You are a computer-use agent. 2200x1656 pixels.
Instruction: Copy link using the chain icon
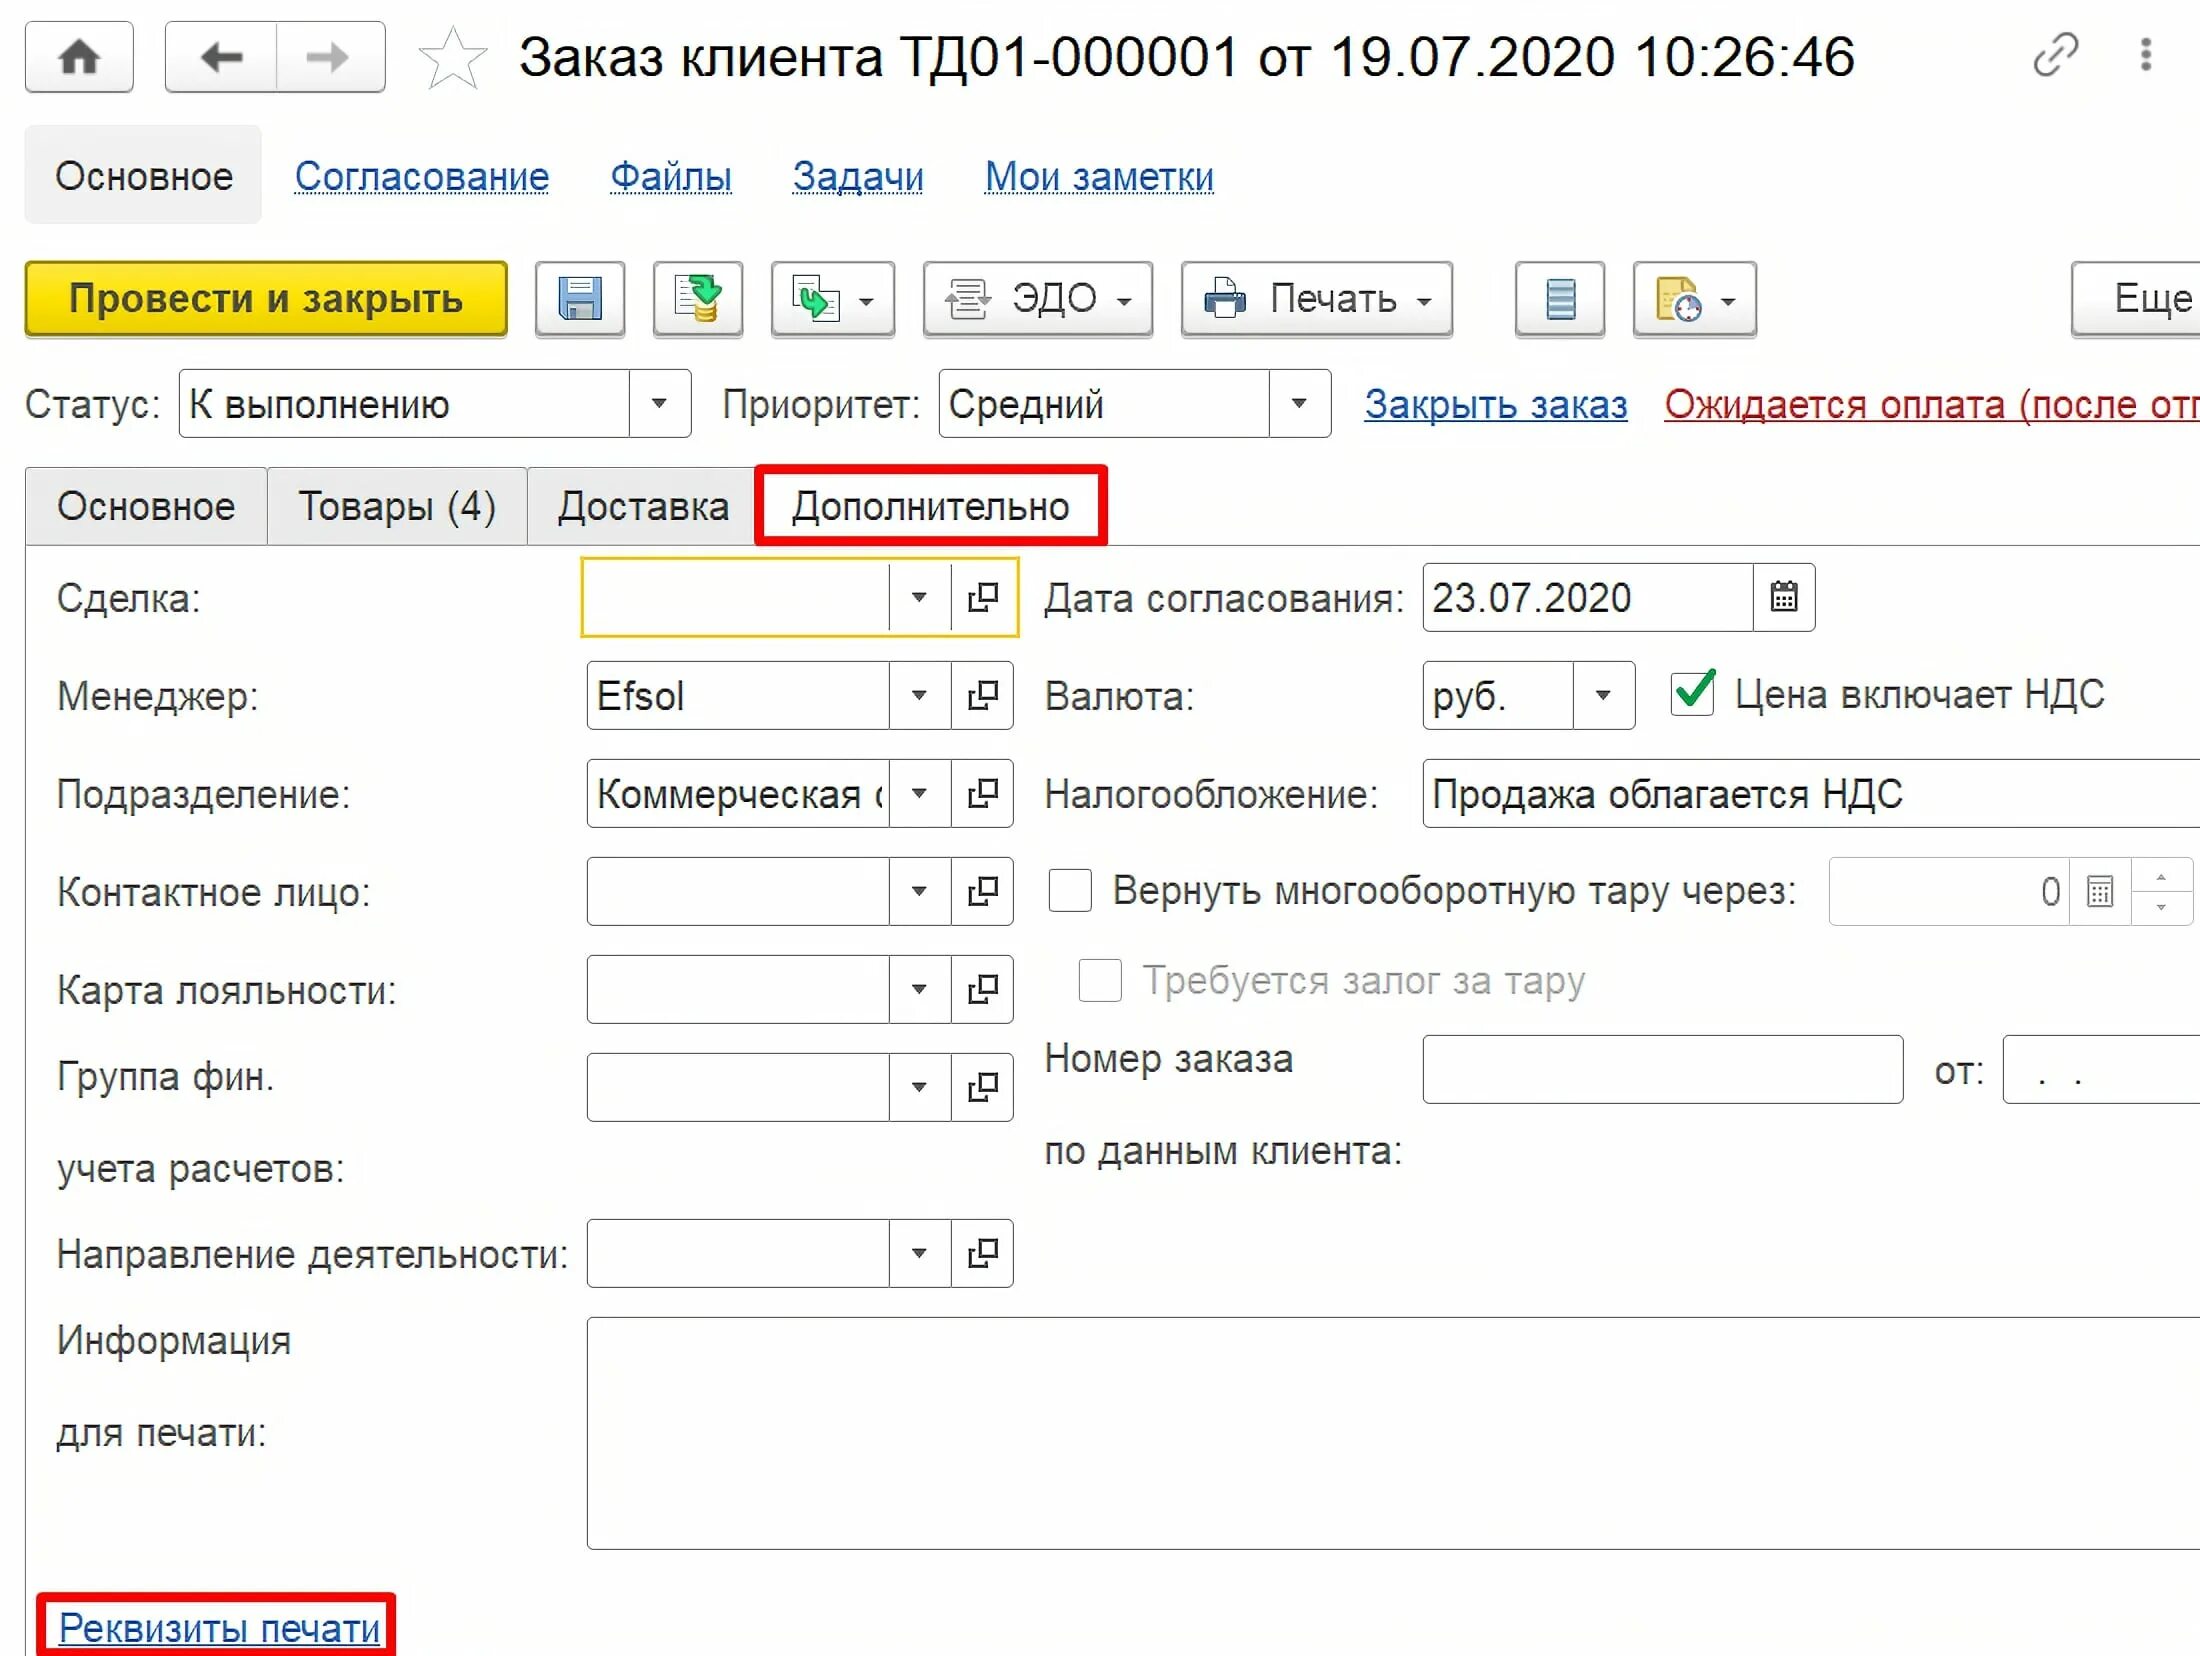(x=2055, y=55)
